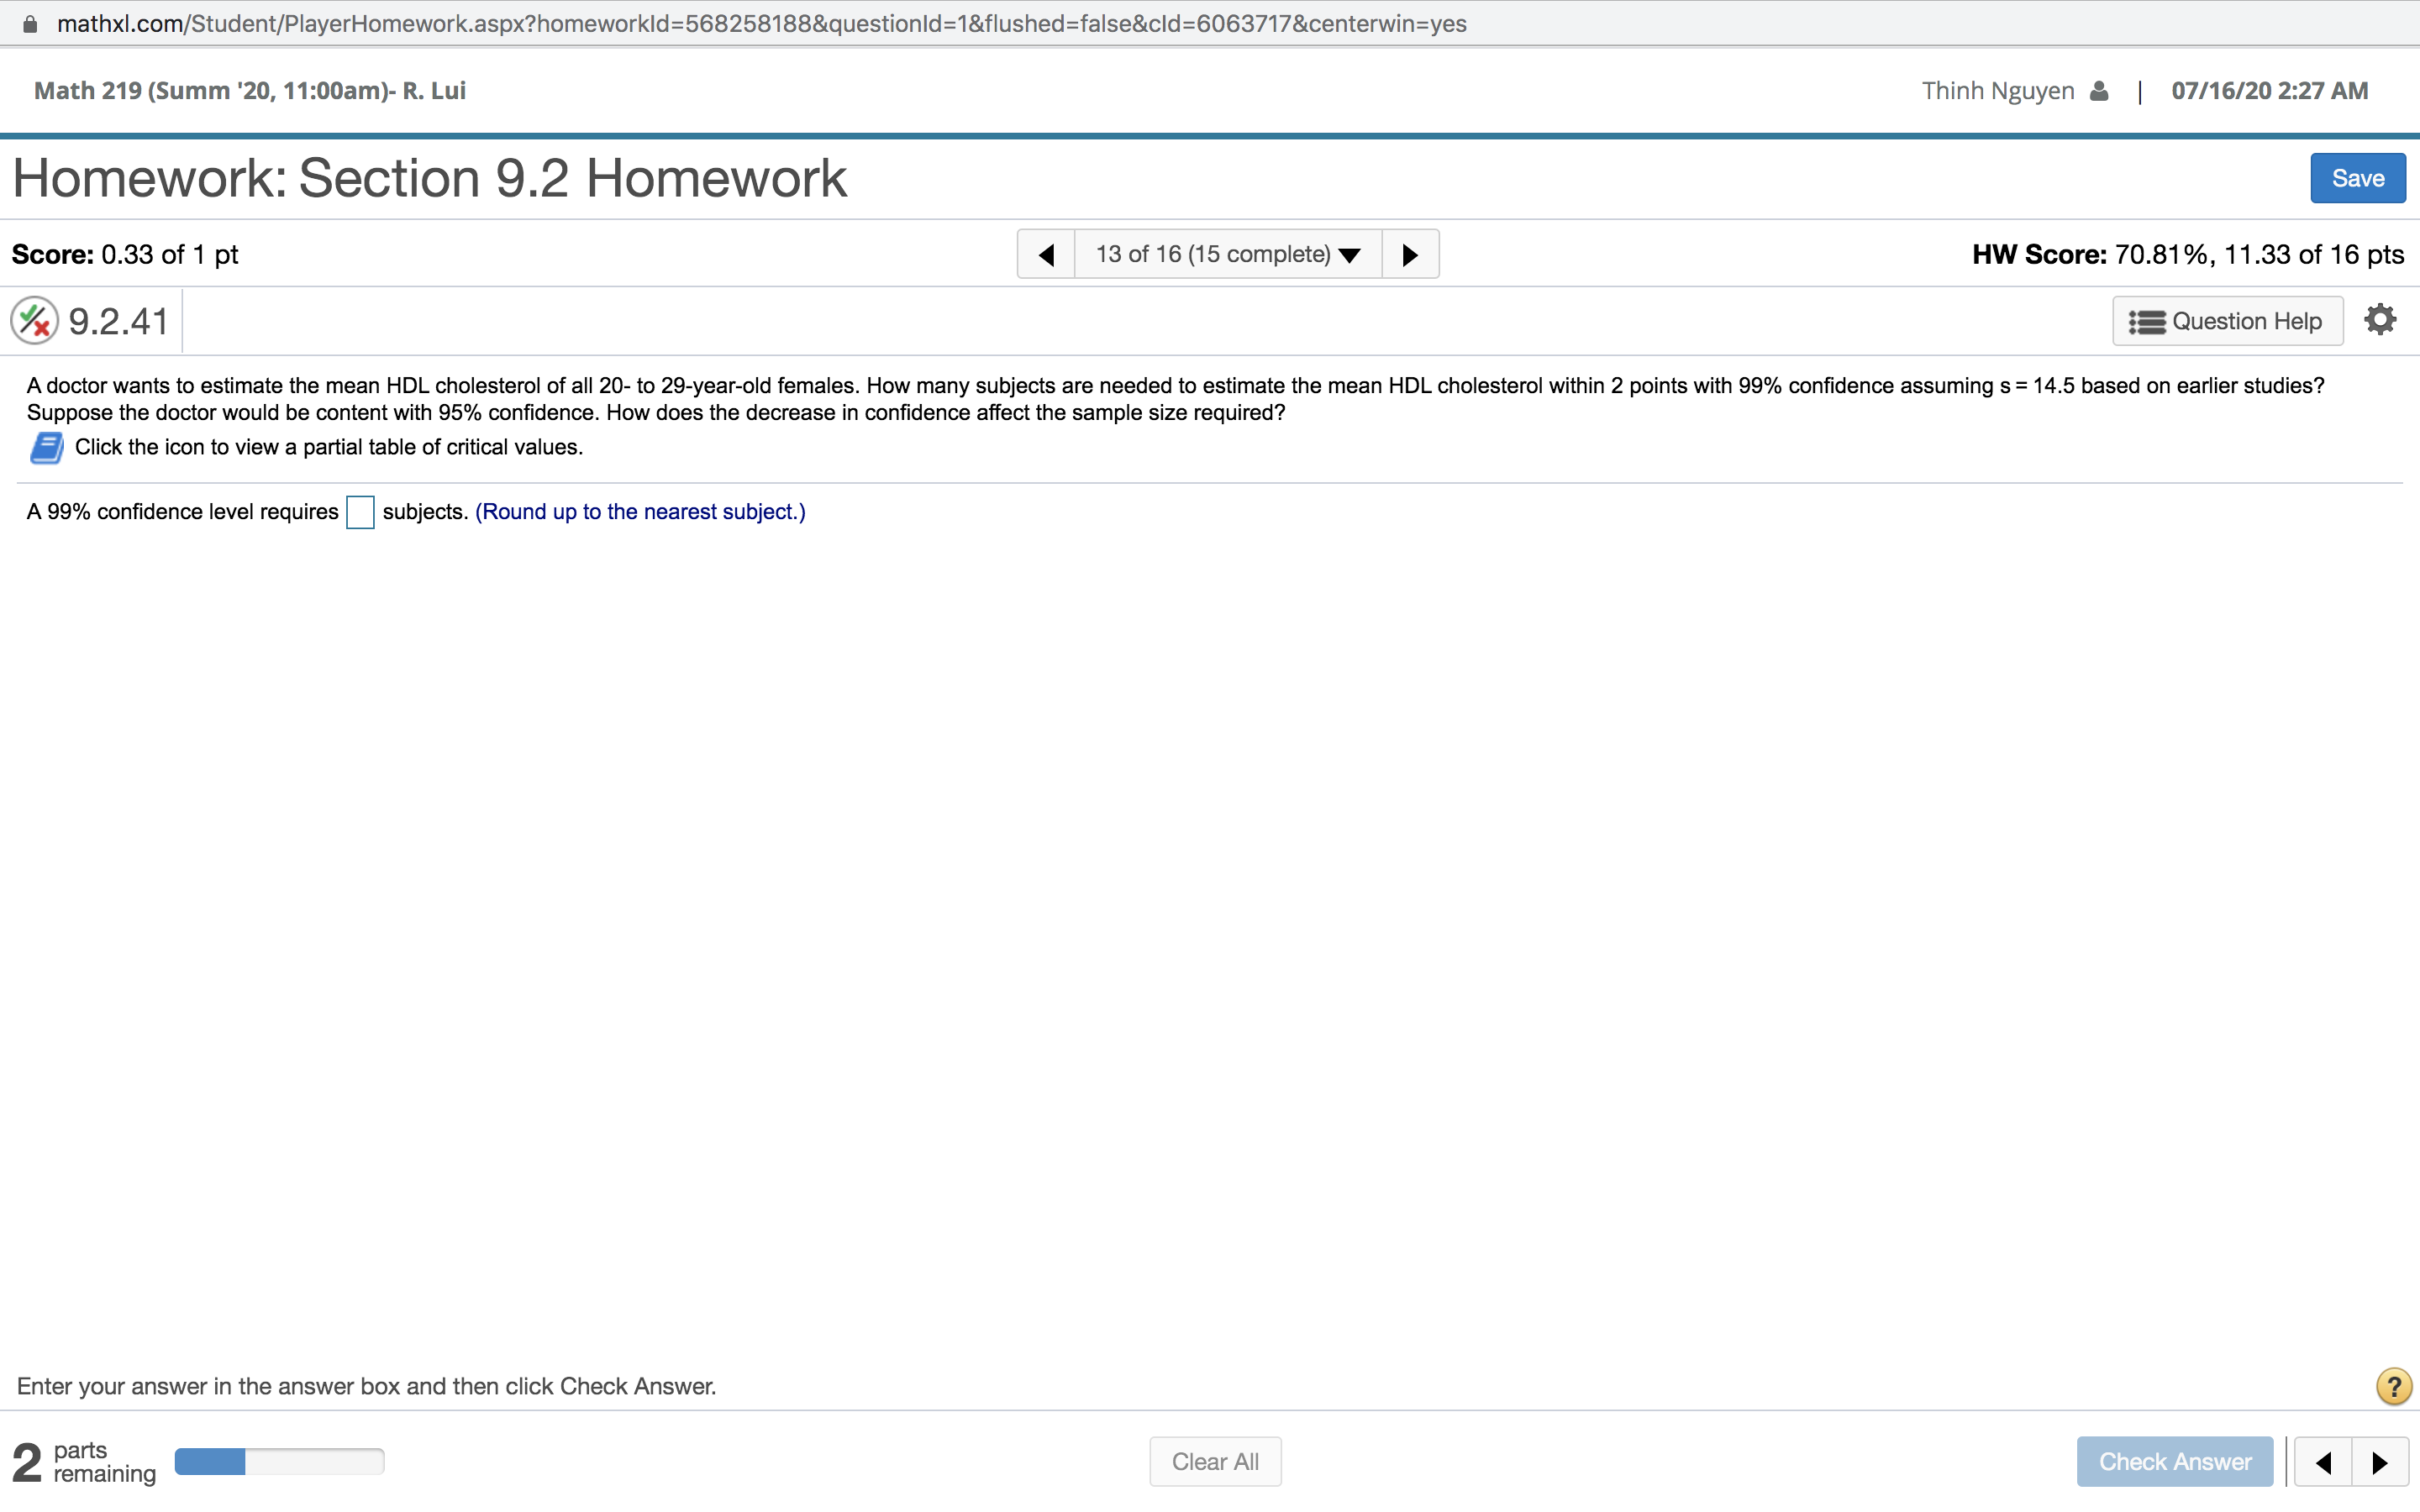Open the Round up to nearest subject link

640,511
